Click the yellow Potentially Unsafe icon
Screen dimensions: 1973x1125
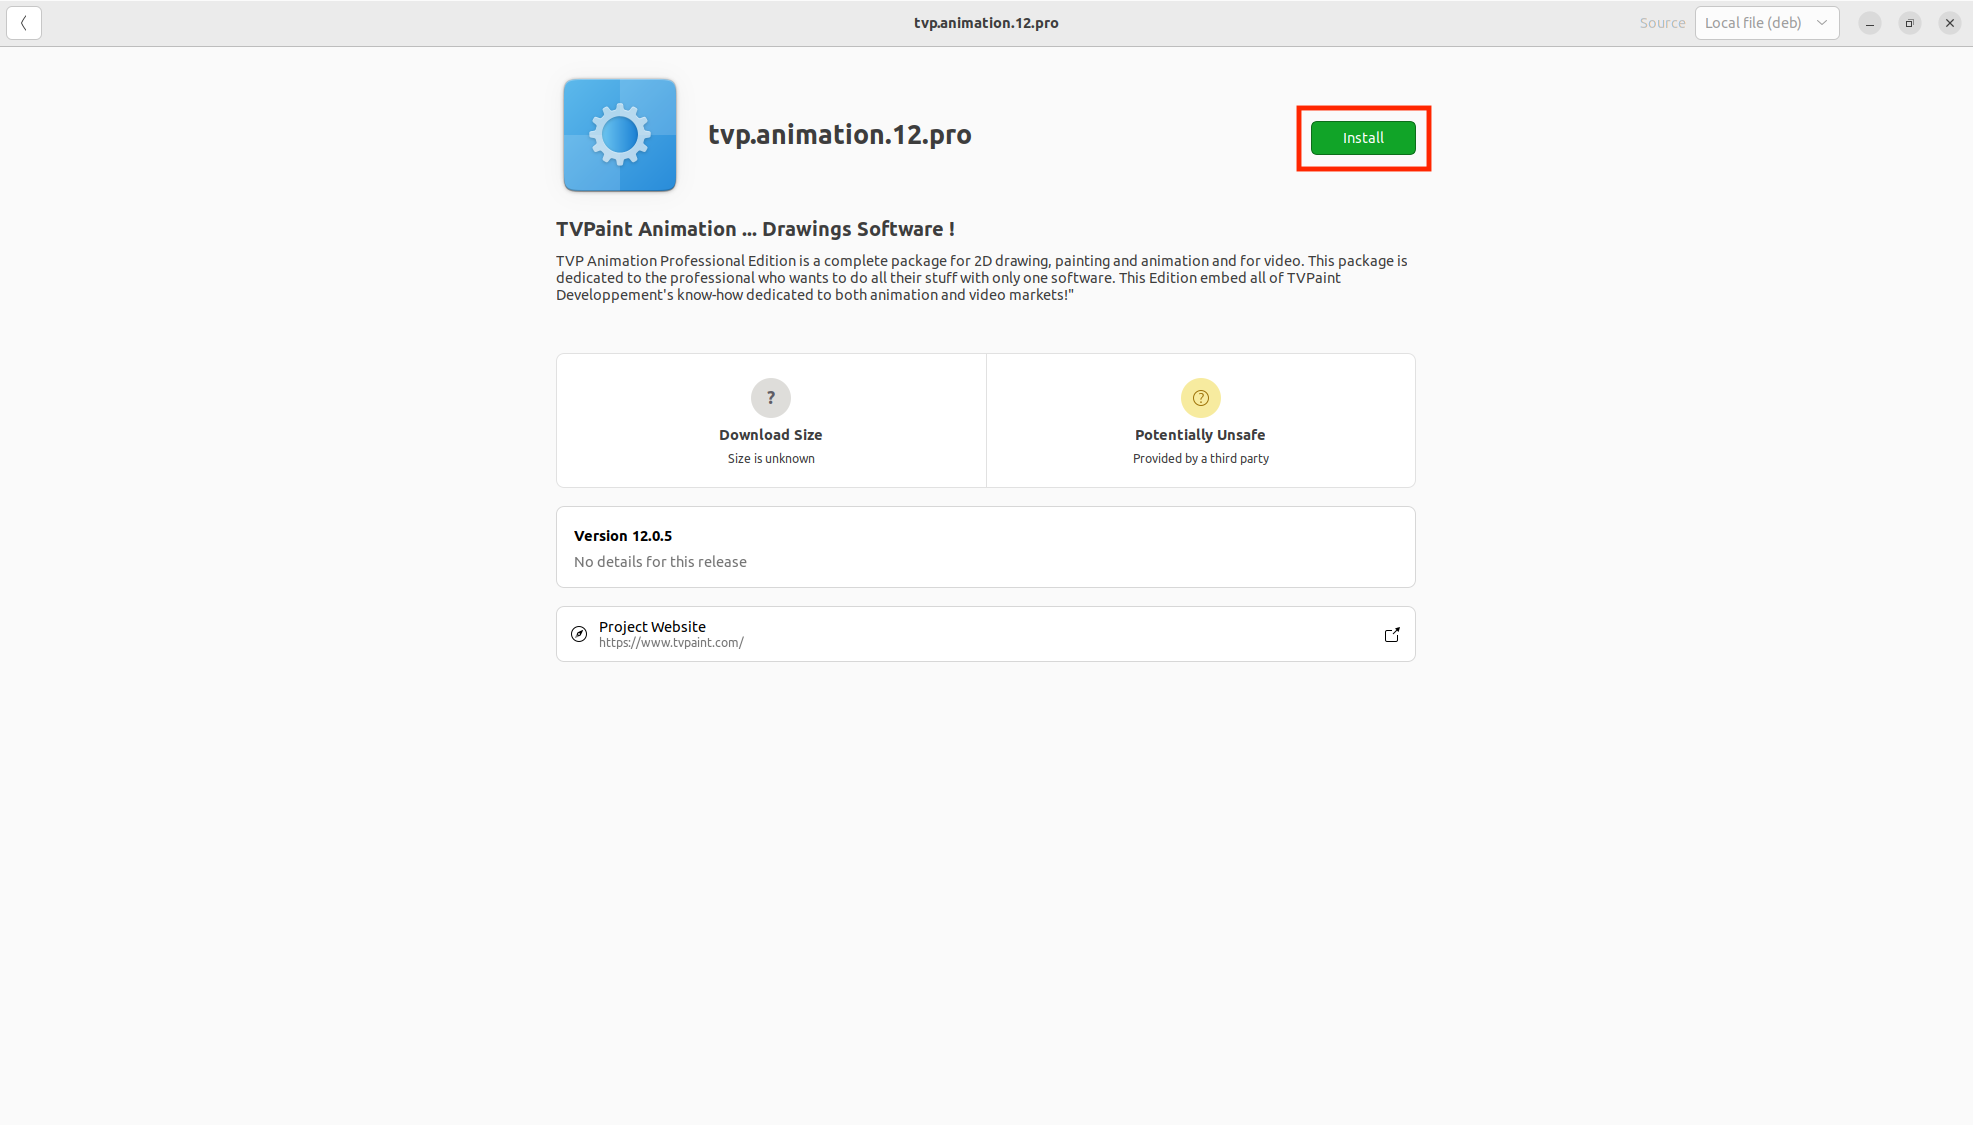click(1201, 398)
